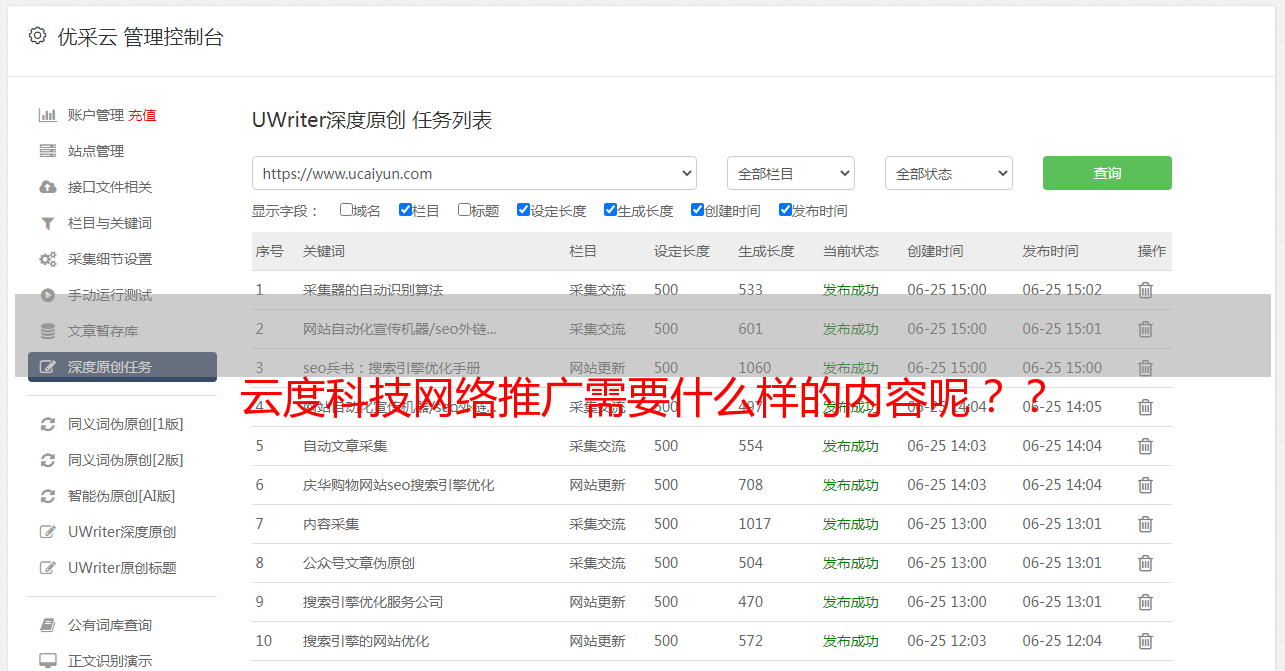The height and width of the screenshot is (671, 1285).
Task: Click the green 查询 button
Action: tap(1107, 173)
